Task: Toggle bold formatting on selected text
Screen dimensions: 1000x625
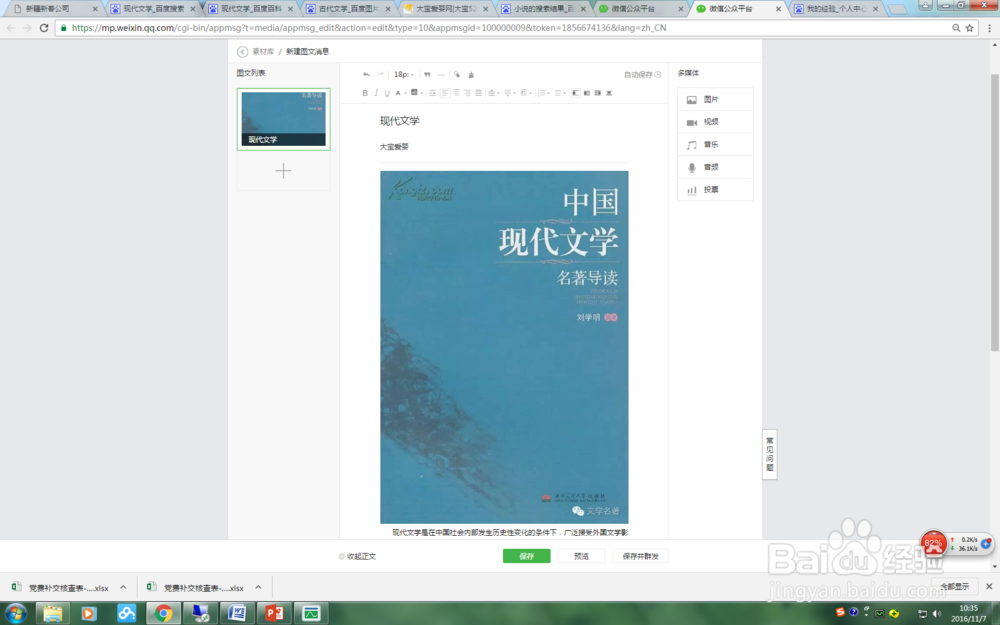Action: point(365,92)
